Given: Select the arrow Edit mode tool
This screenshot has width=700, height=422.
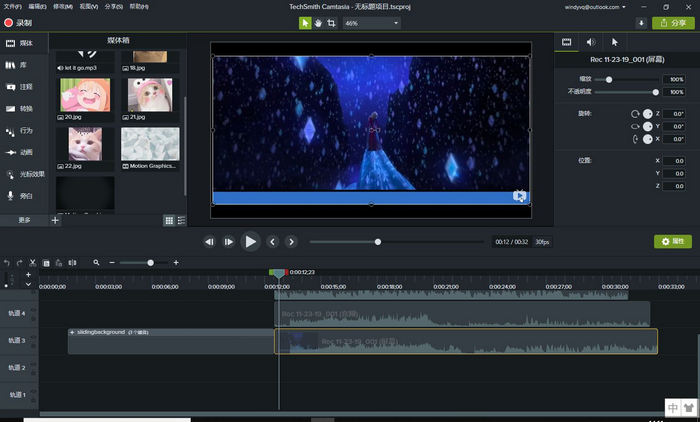Looking at the screenshot, I should pos(305,23).
